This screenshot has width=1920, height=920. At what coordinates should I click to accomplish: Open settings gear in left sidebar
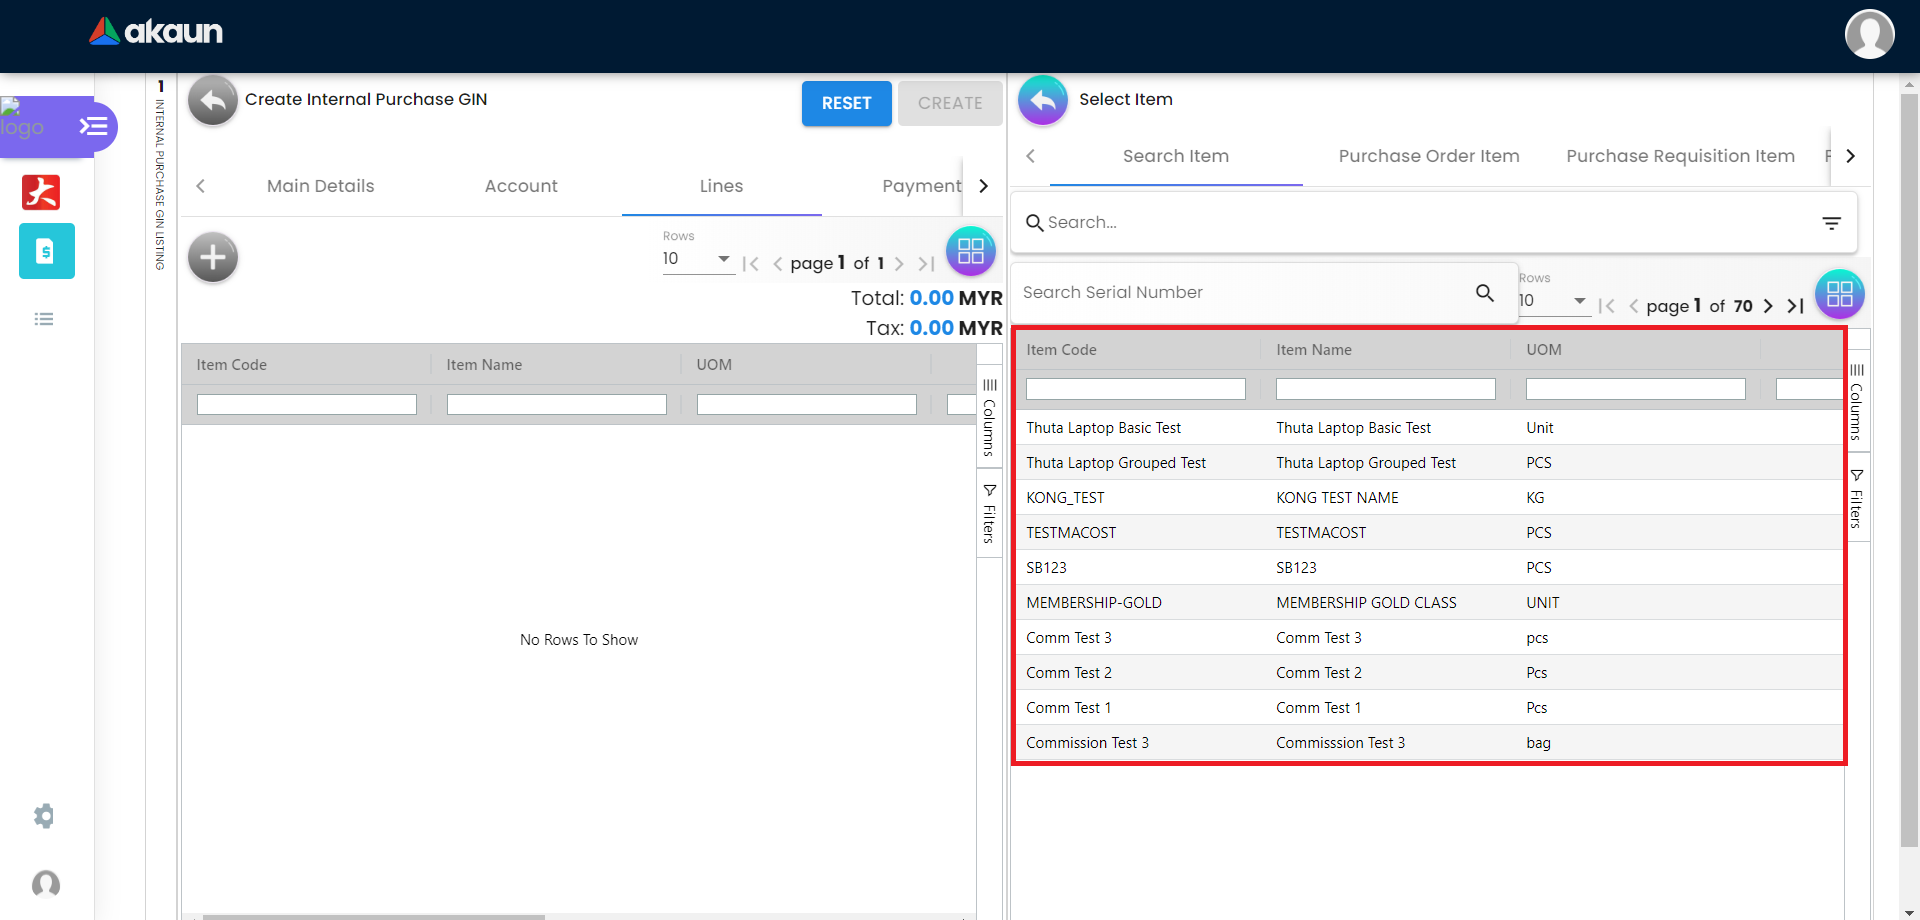[x=44, y=816]
